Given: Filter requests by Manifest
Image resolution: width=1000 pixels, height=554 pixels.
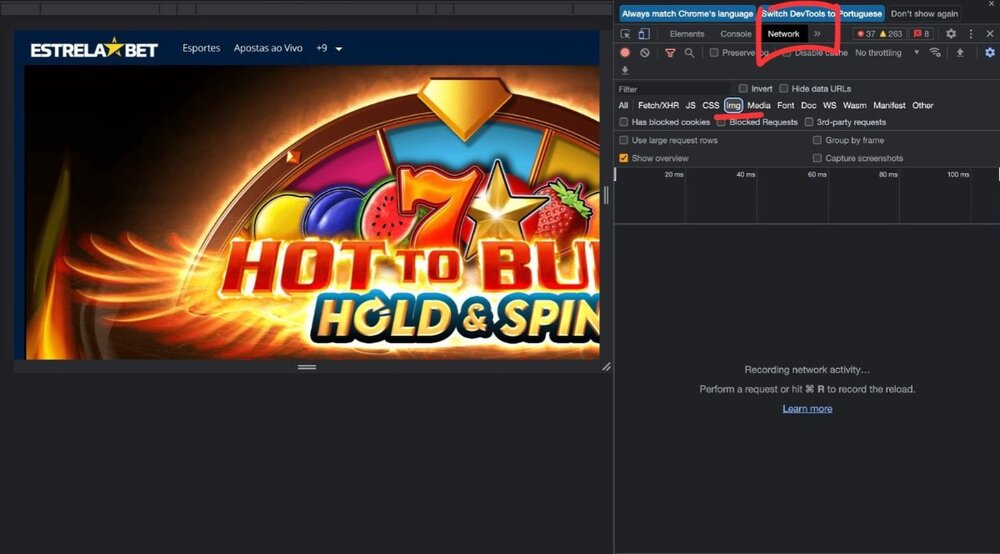Looking at the screenshot, I should pyautogui.click(x=889, y=105).
